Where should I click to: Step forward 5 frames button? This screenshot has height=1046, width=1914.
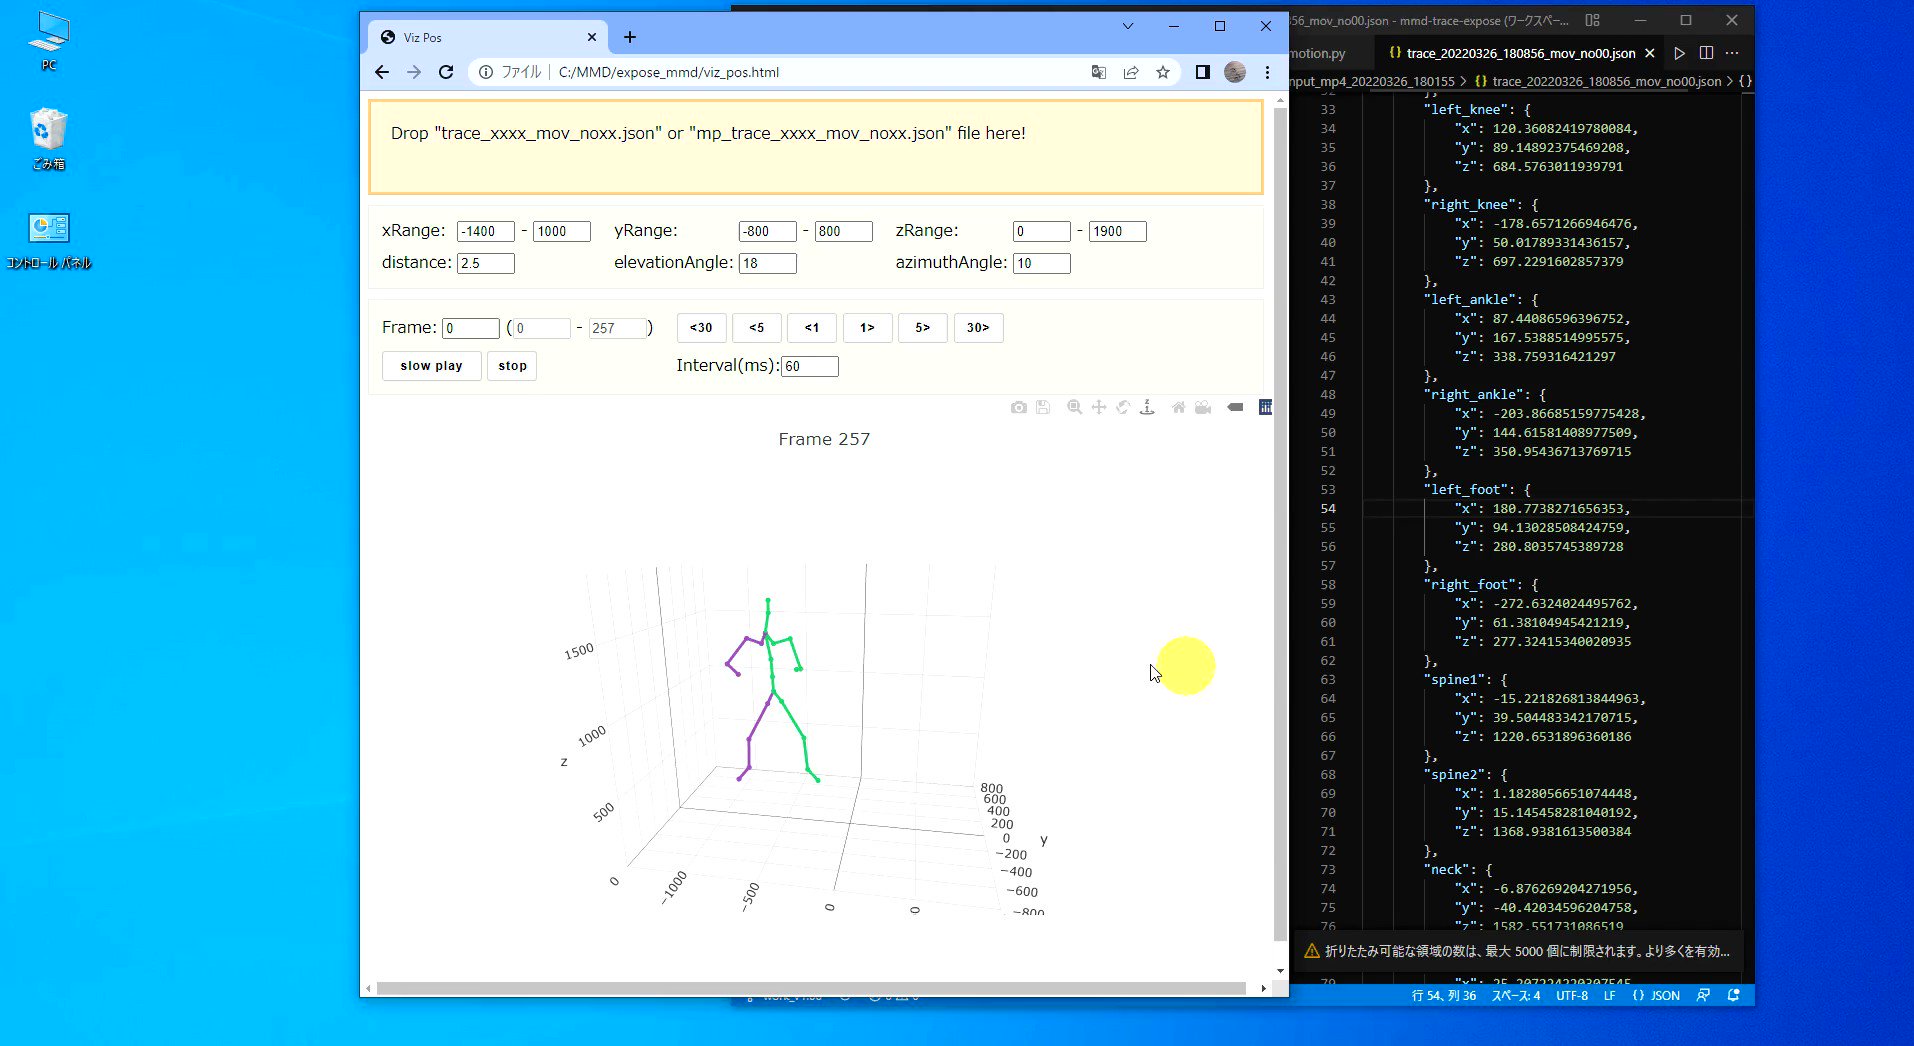923,328
